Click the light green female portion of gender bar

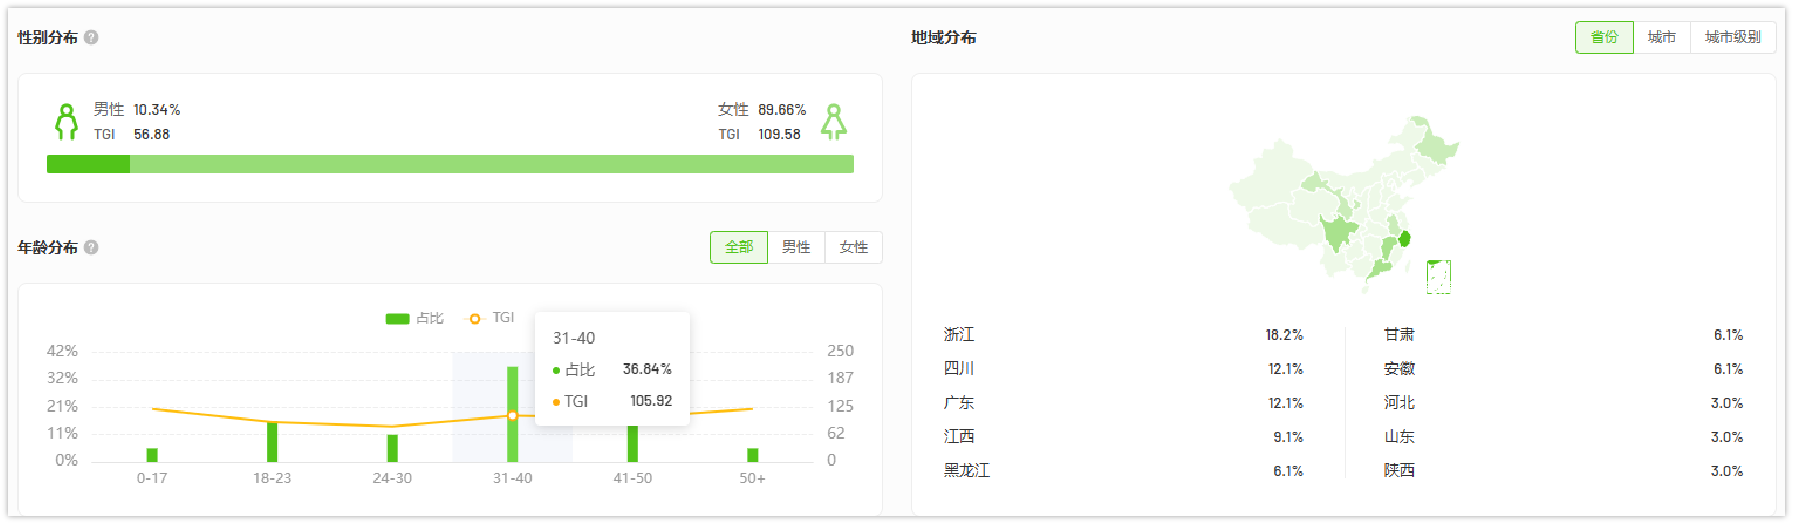[x=490, y=164]
